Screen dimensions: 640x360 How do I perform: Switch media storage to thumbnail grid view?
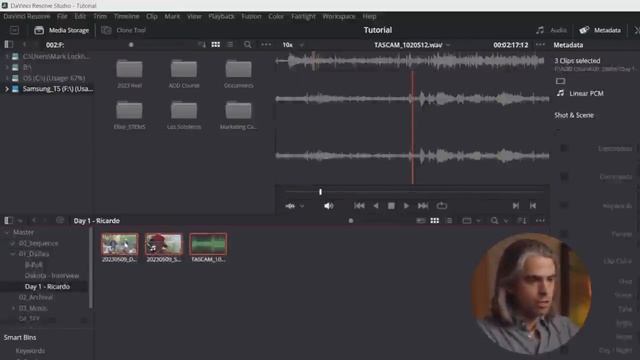pos(216,44)
